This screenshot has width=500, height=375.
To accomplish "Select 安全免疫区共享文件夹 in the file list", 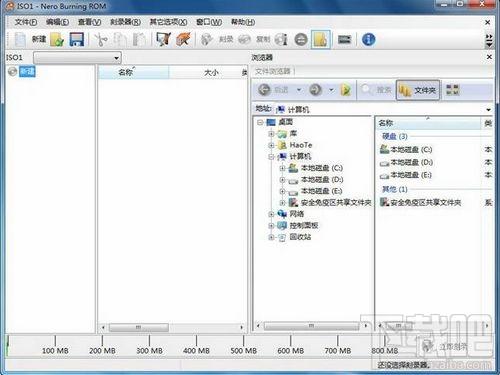I will [421, 202].
